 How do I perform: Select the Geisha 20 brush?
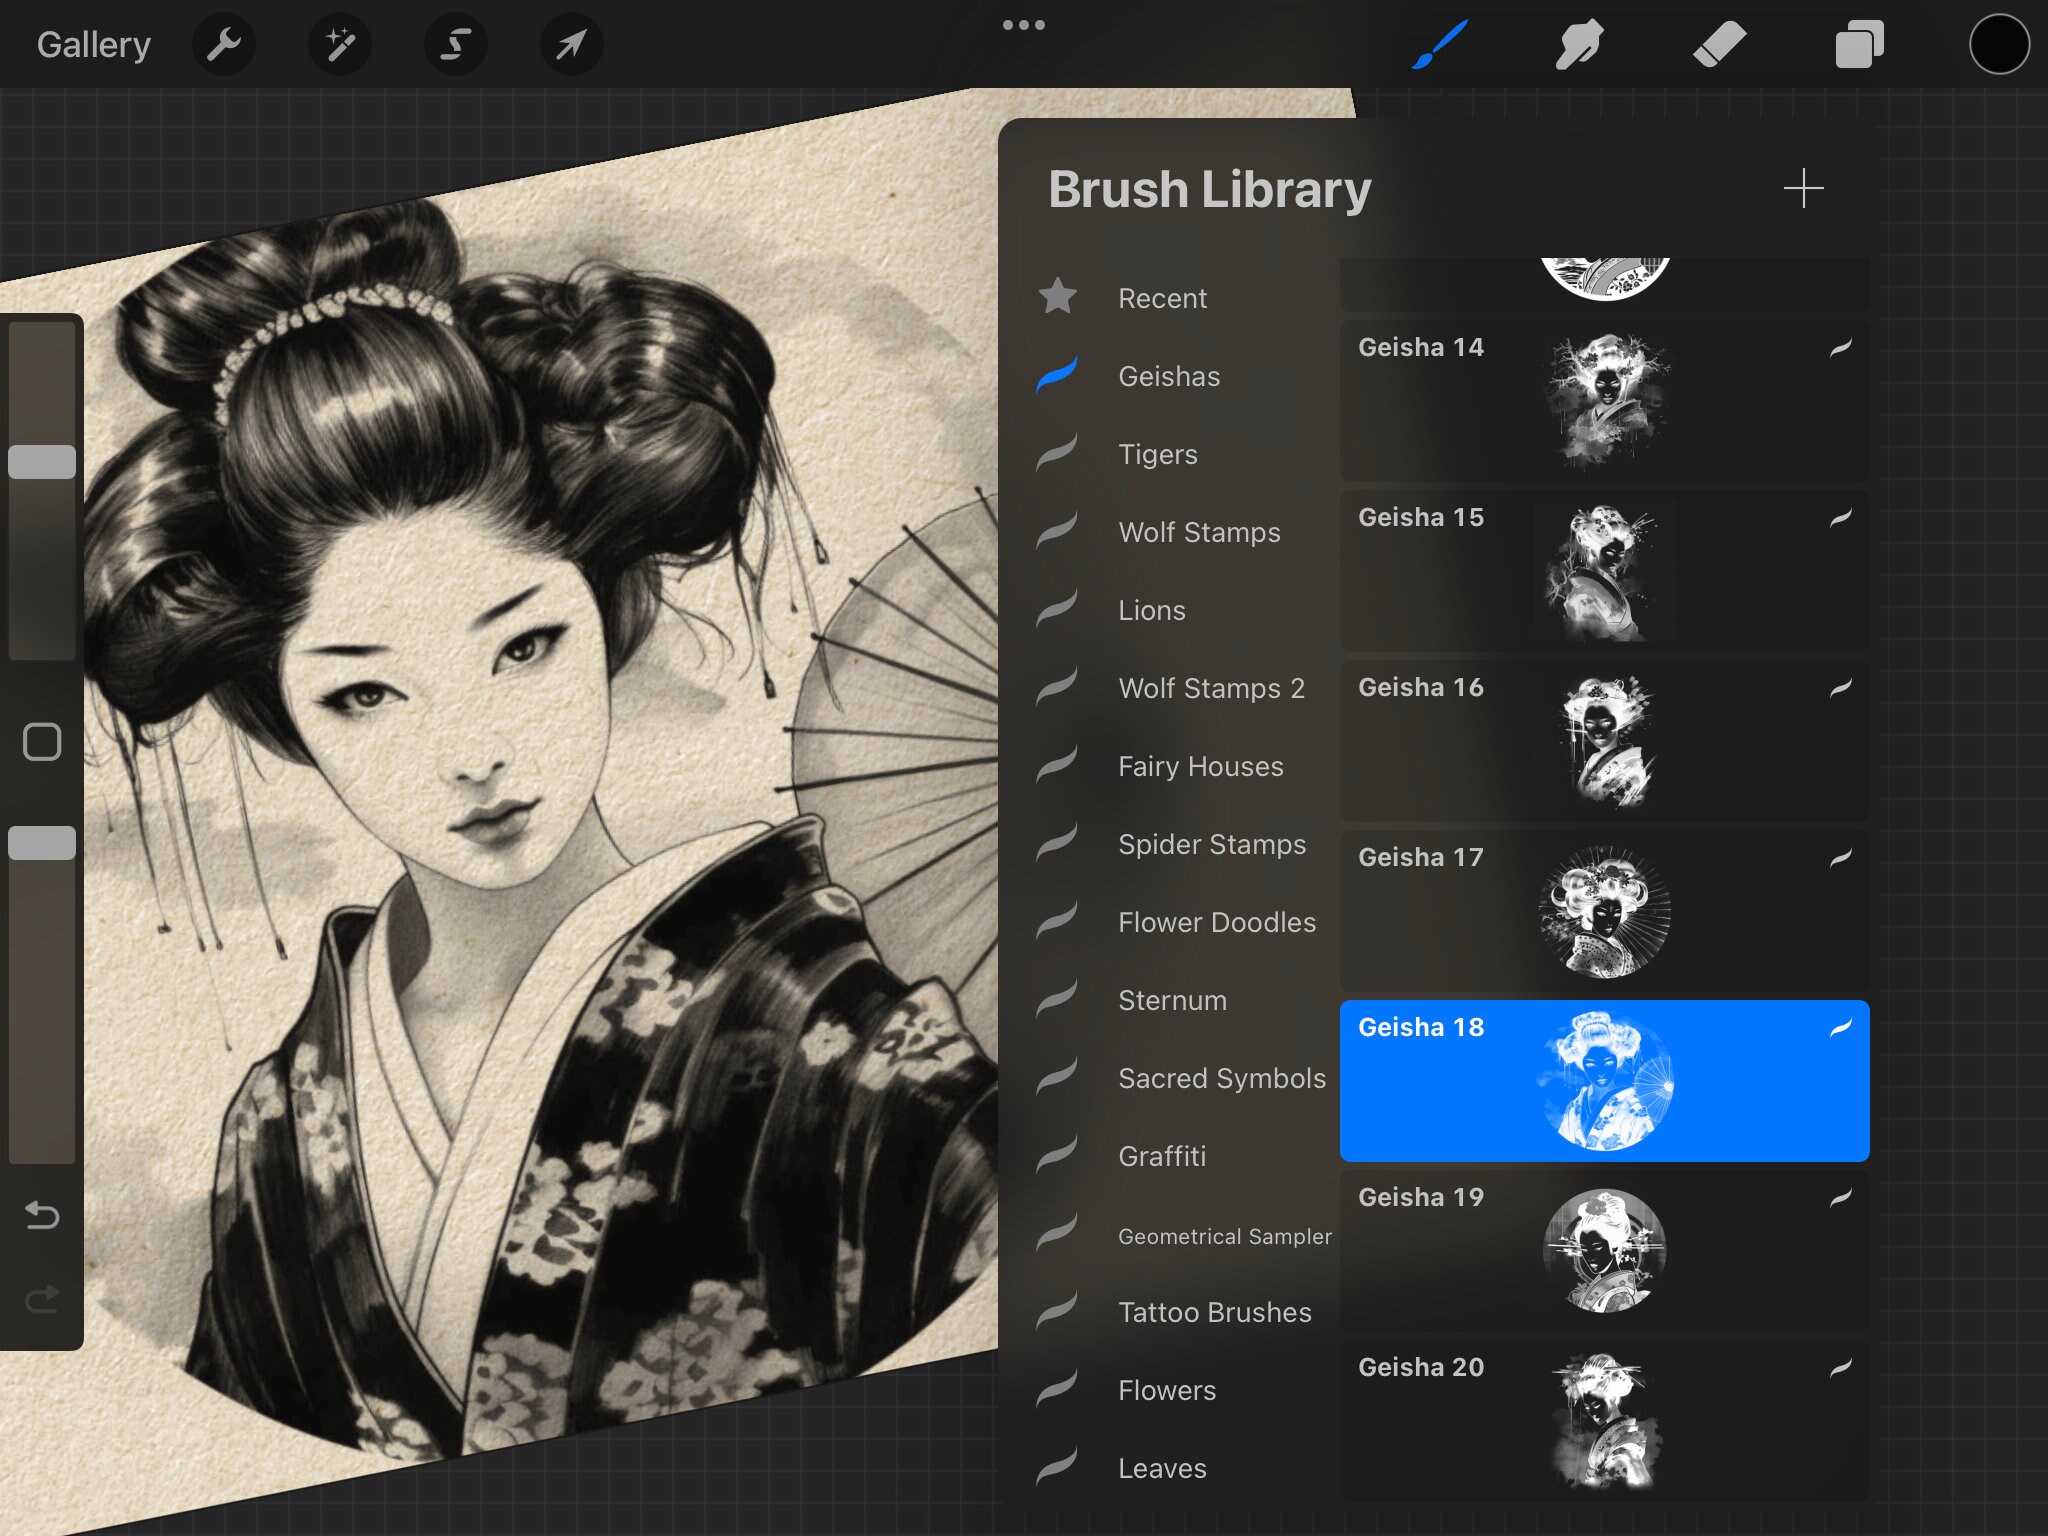coord(1604,1420)
